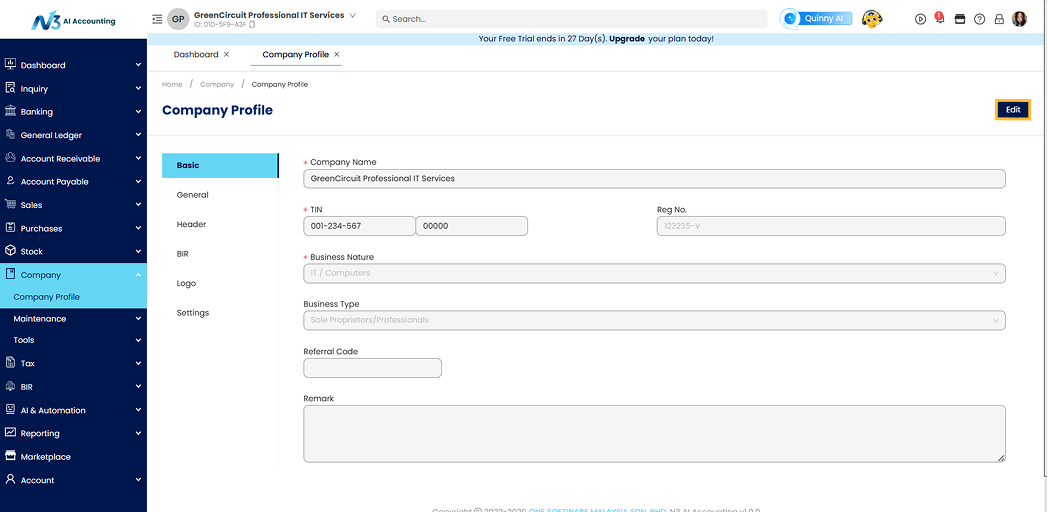Open the Business Type dropdown
Image resolution: width=1048 pixels, height=512 pixels.
(654, 320)
